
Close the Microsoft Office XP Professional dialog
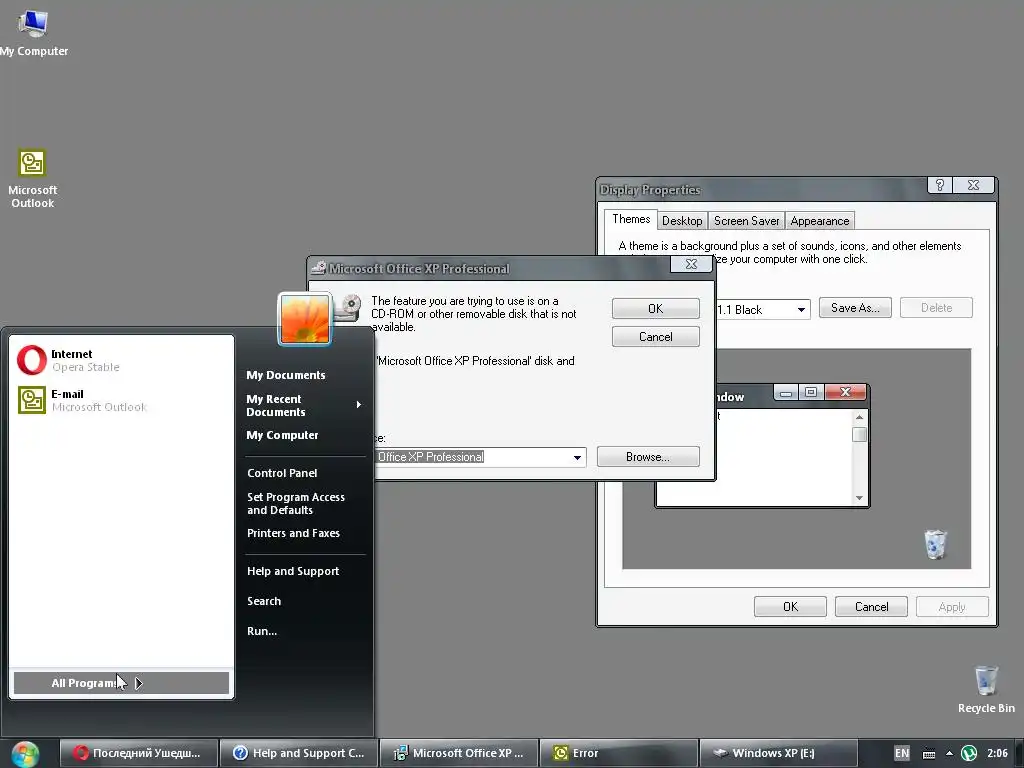coord(691,264)
